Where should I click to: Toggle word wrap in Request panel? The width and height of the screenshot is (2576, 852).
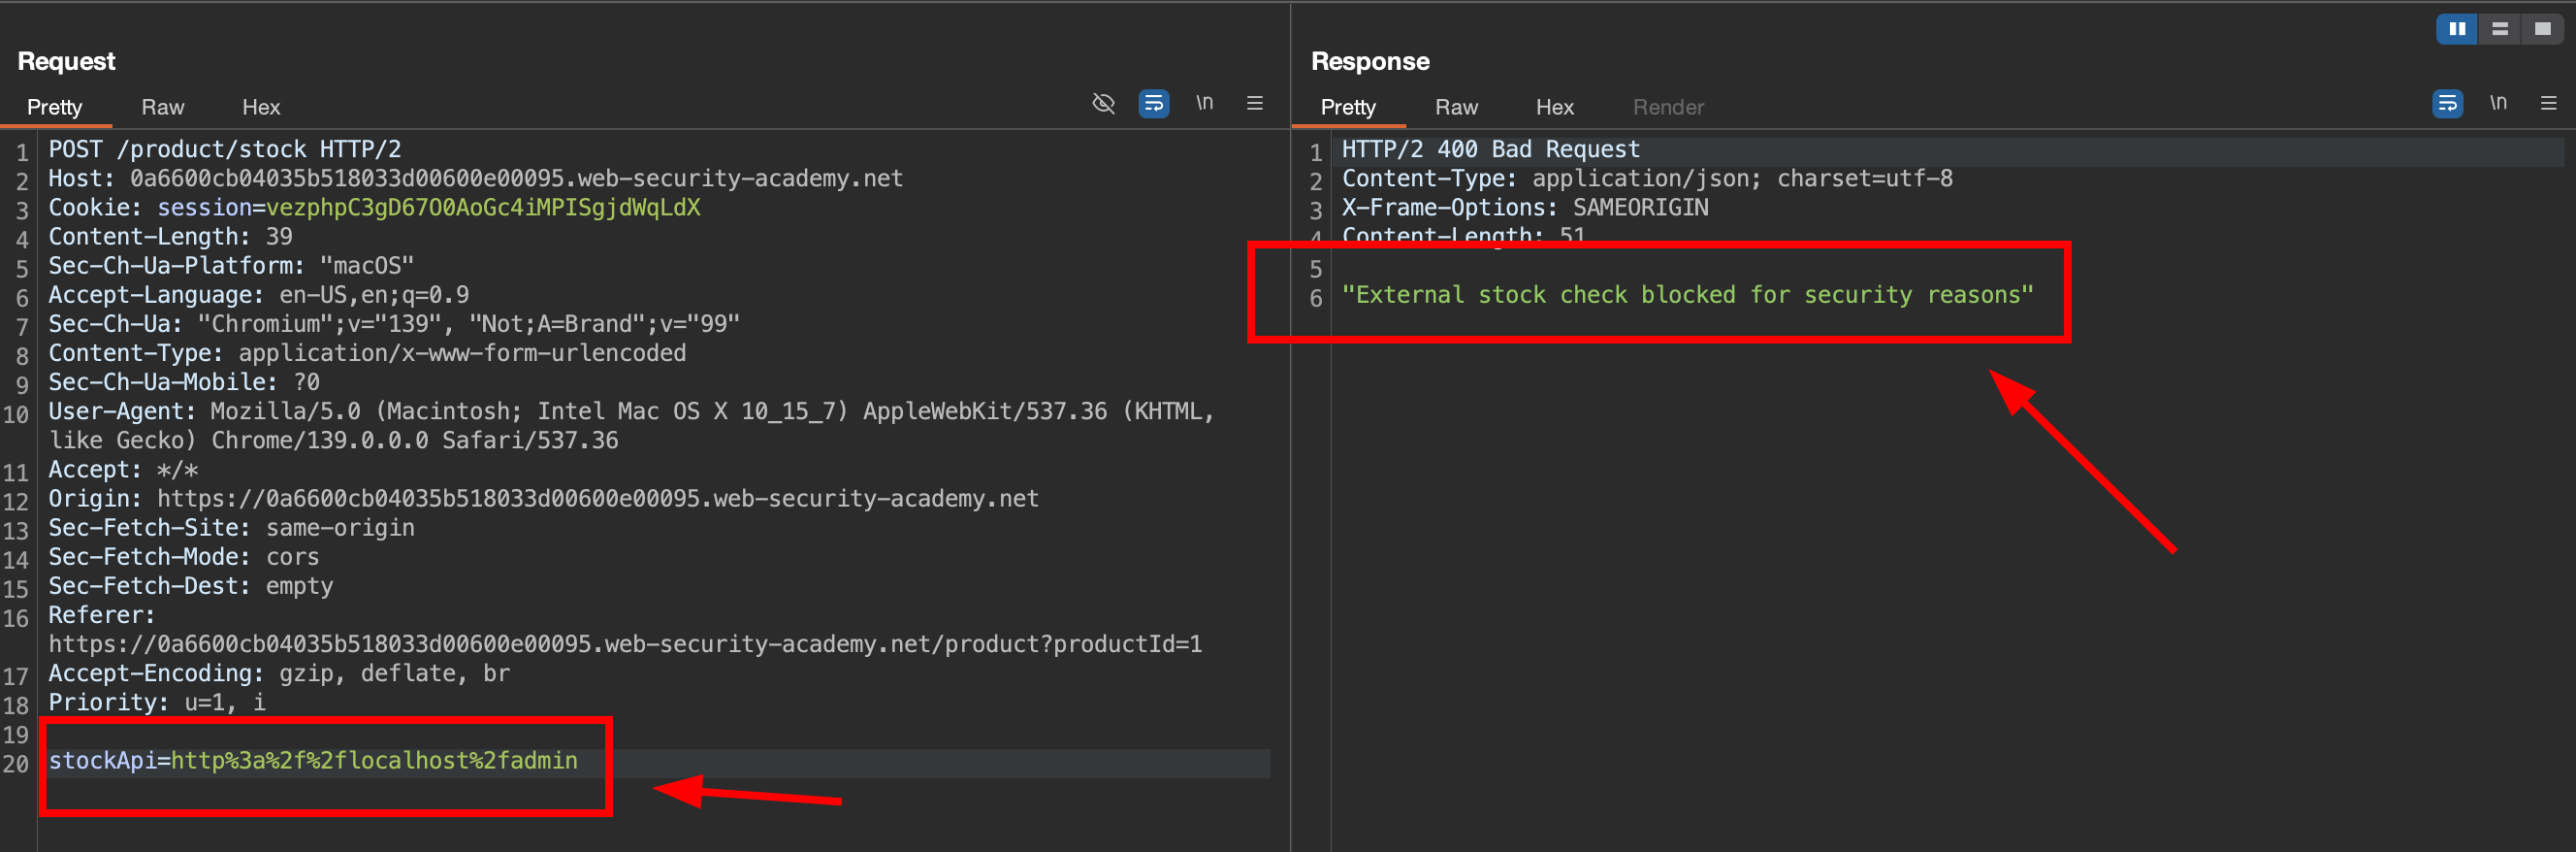tap(1153, 103)
